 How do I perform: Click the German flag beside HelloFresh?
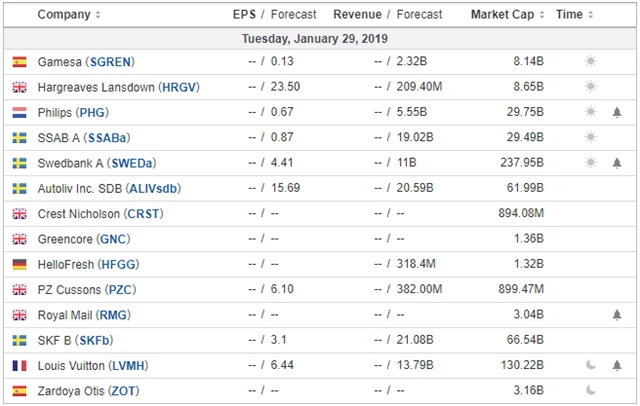pyautogui.click(x=19, y=264)
